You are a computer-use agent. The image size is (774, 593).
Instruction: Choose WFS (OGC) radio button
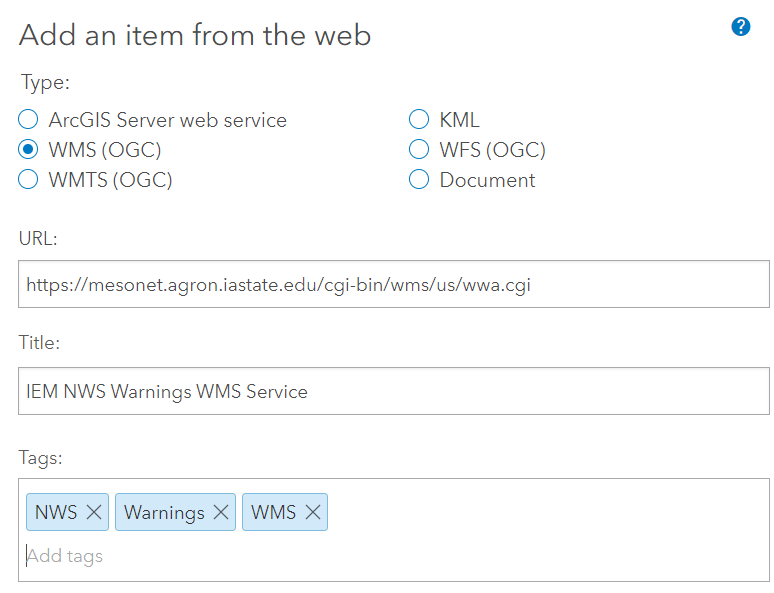coord(419,150)
